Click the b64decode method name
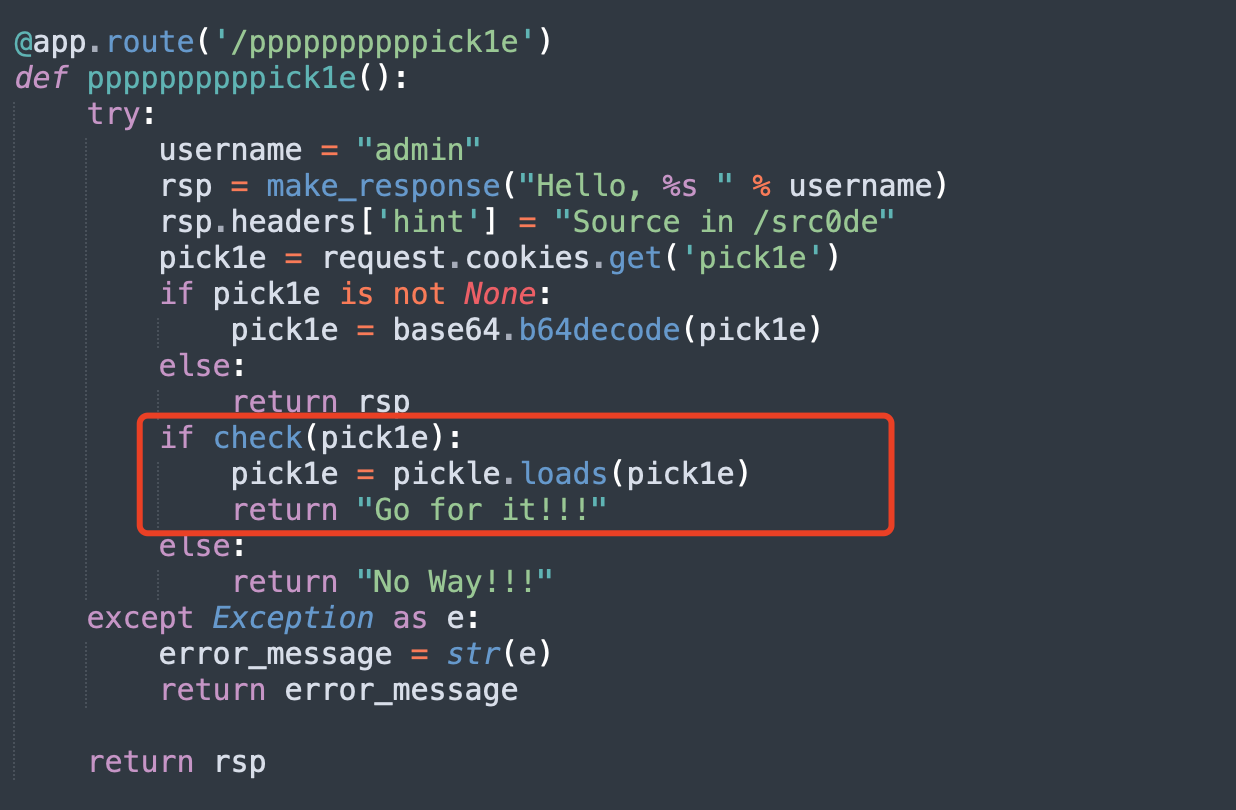 600,330
